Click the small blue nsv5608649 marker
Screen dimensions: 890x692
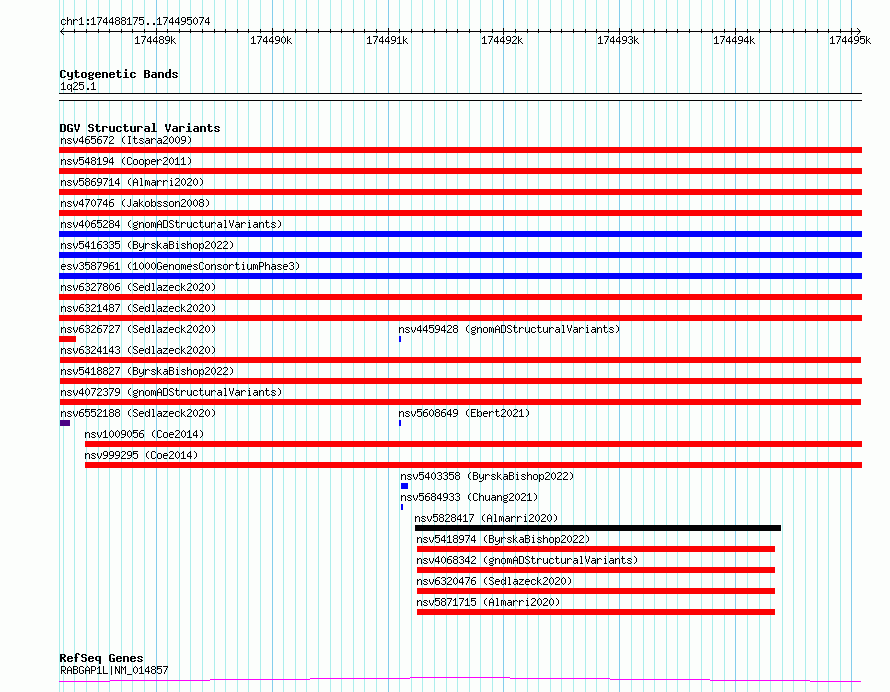(400, 423)
